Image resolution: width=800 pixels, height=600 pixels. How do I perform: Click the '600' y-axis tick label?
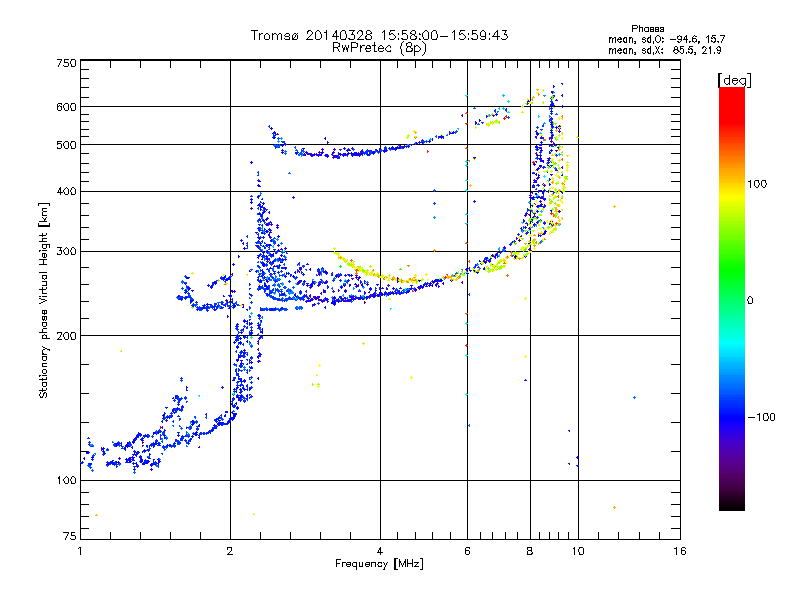[66, 107]
